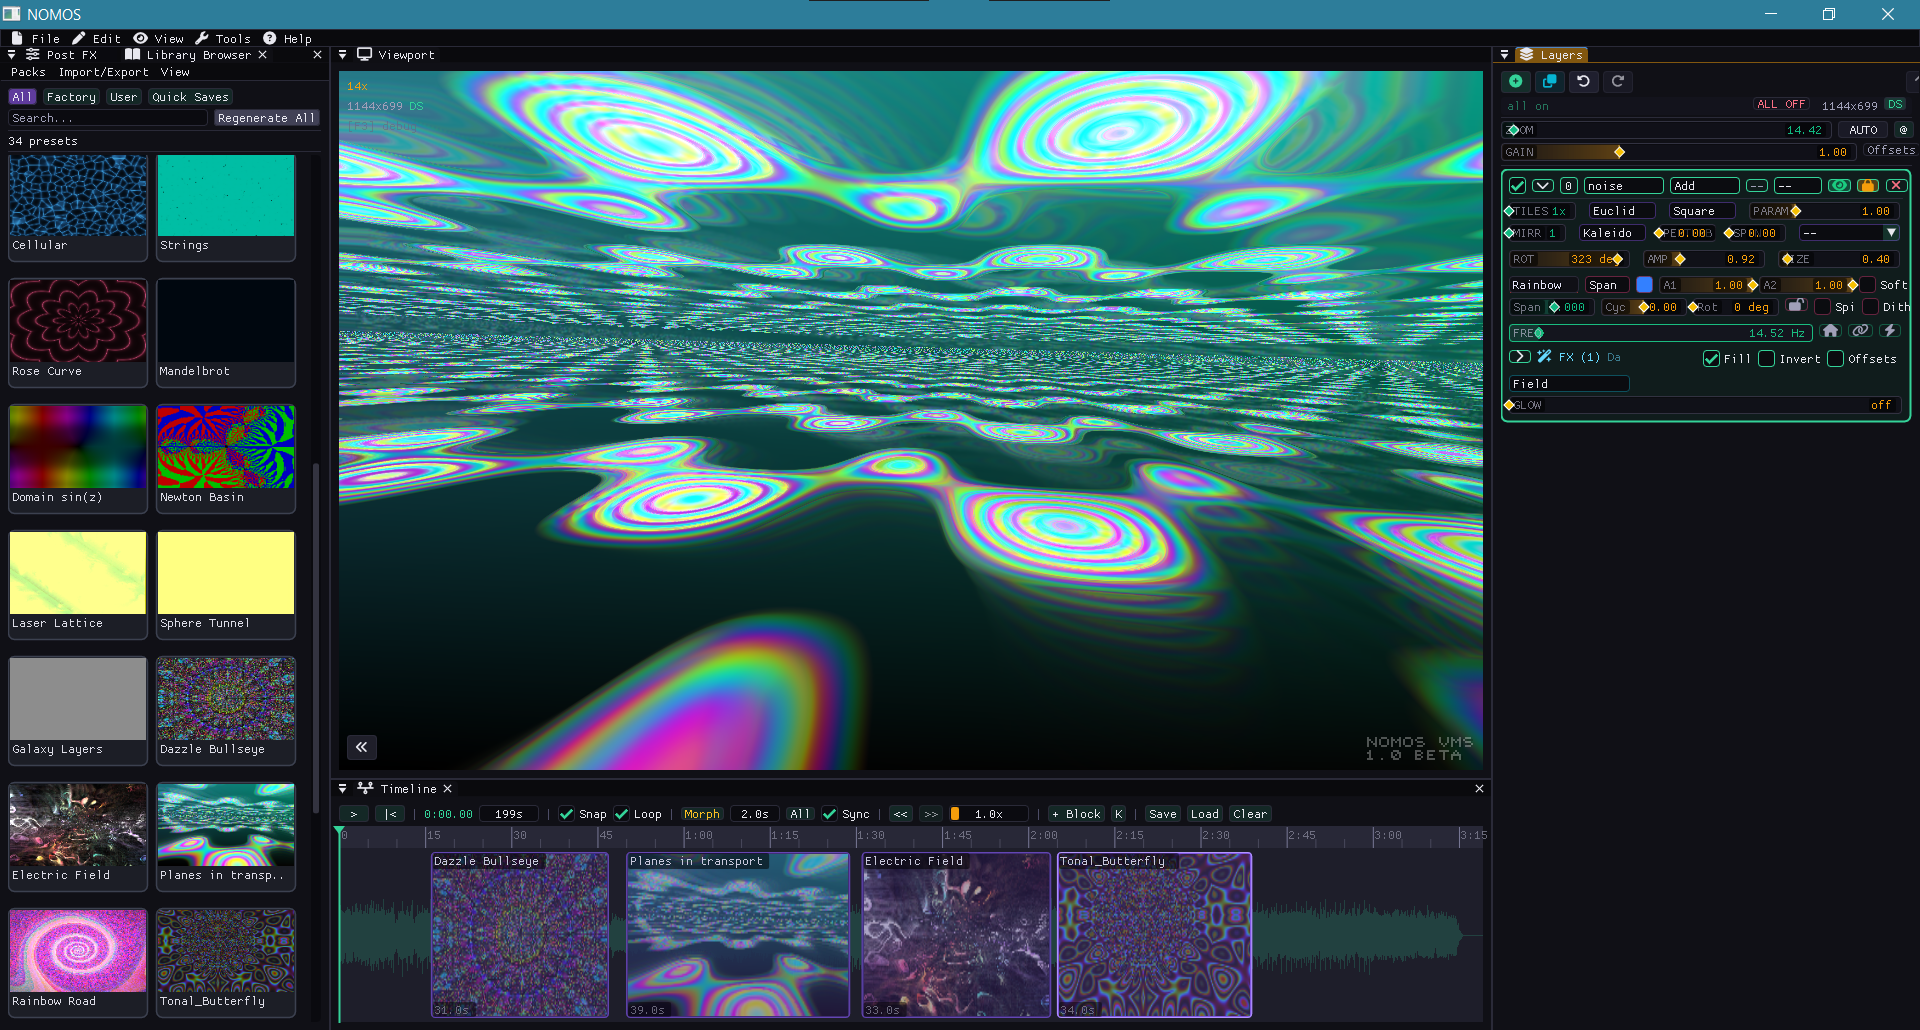Click the home icon next to the FREQ field
The height and width of the screenshot is (1030, 1920).
[x=1832, y=330]
